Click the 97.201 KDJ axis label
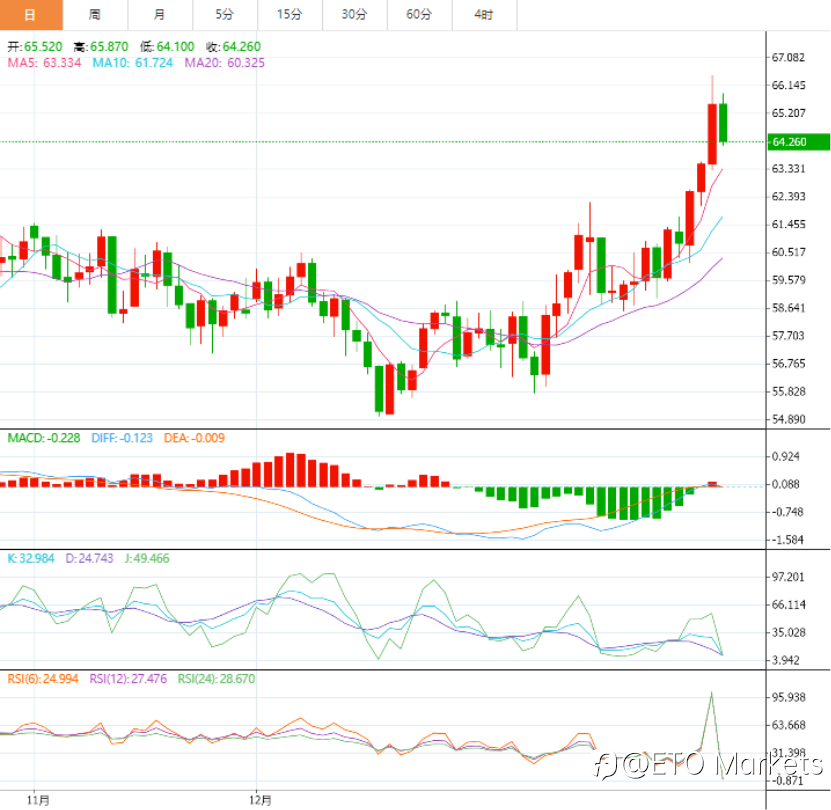The image size is (831, 810). pyautogui.click(x=789, y=577)
